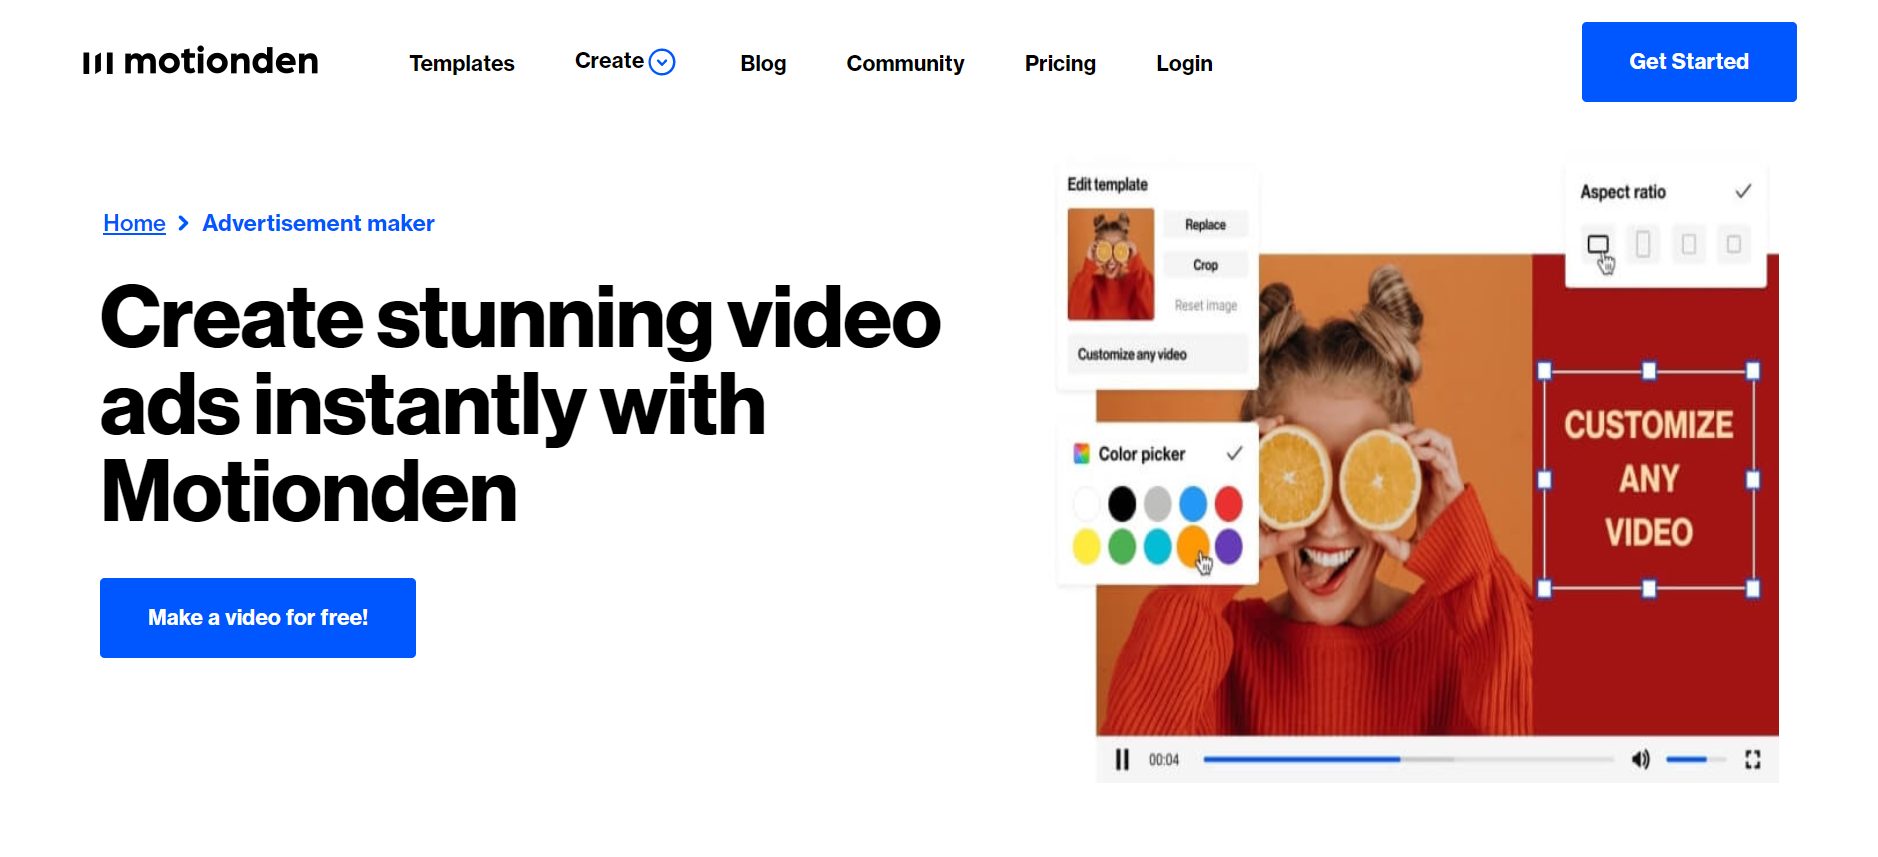Pick the yellow color swatch

(1086, 546)
